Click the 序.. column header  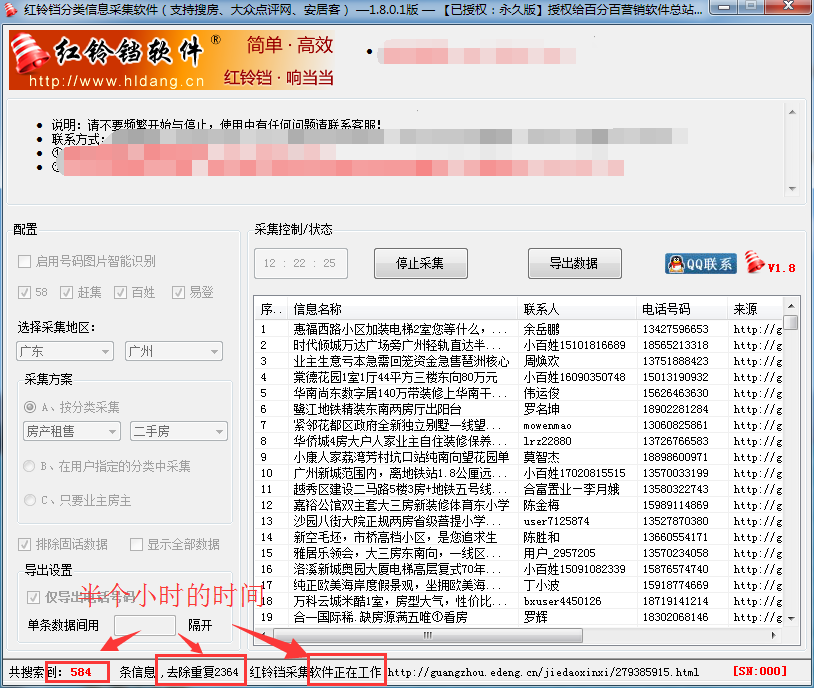271,309
